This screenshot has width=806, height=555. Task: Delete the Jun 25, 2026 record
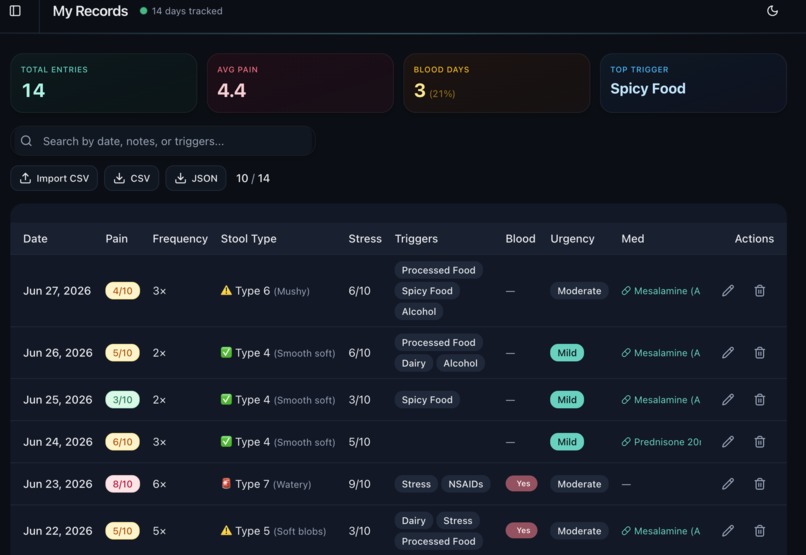pyautogui.click(x=760, y=400)
